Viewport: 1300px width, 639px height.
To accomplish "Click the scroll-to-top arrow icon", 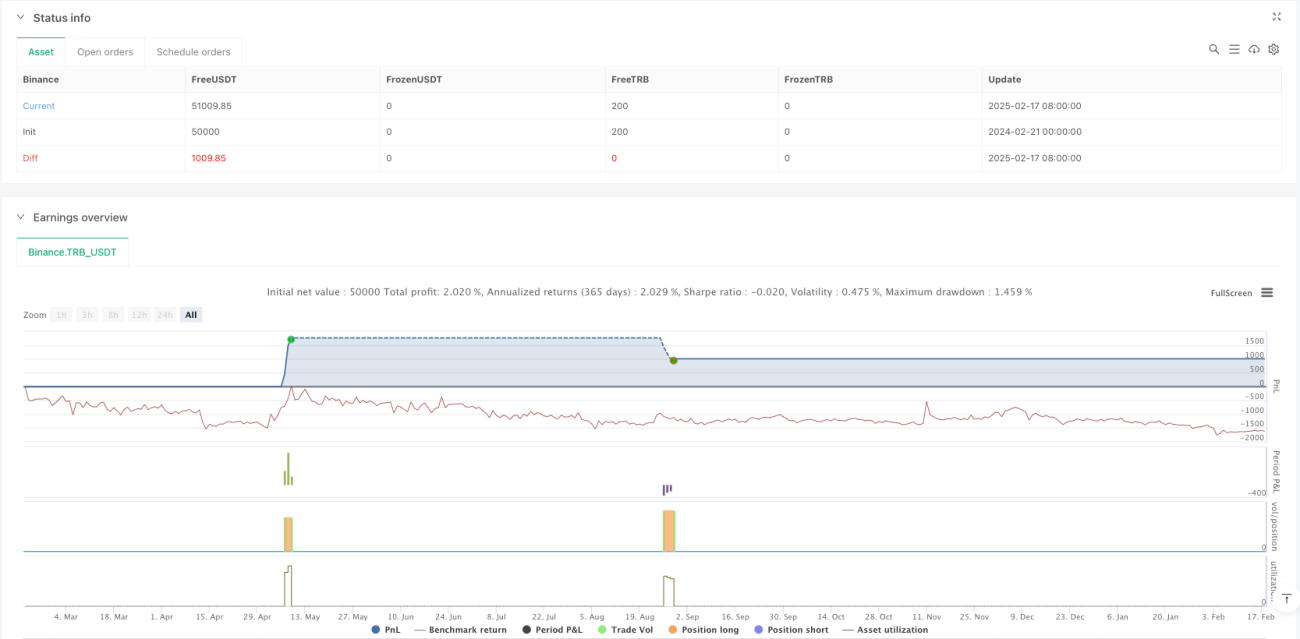I will tap(1286, 598).
